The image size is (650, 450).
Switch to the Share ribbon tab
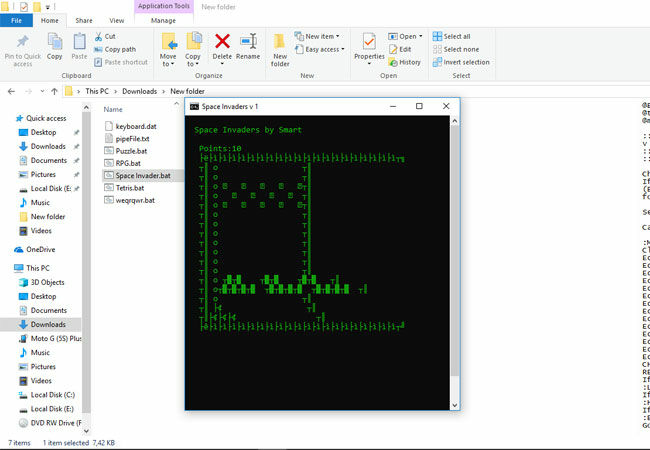84,20
